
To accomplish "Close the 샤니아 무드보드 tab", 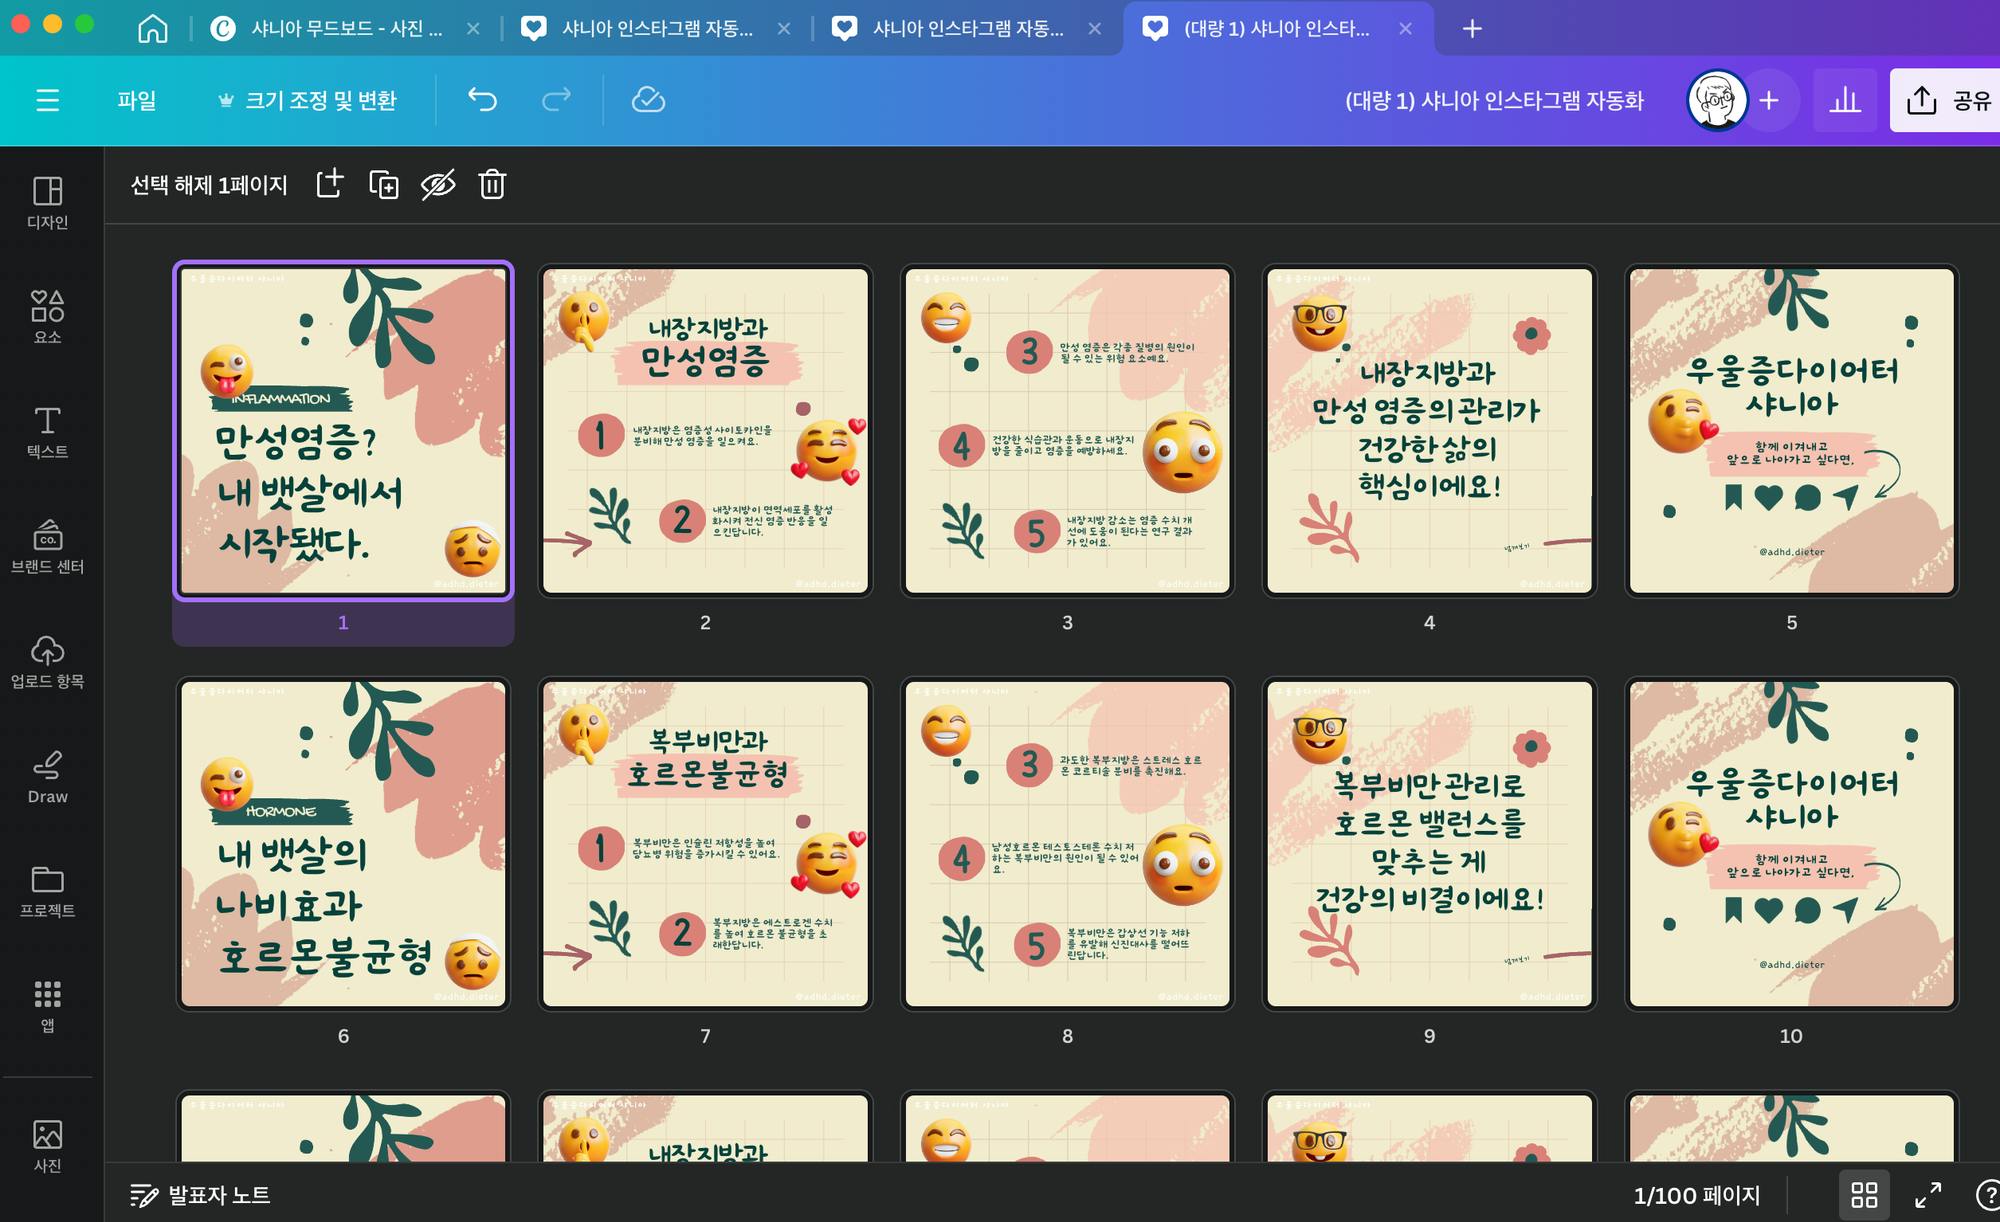I will tap(473, 29).
